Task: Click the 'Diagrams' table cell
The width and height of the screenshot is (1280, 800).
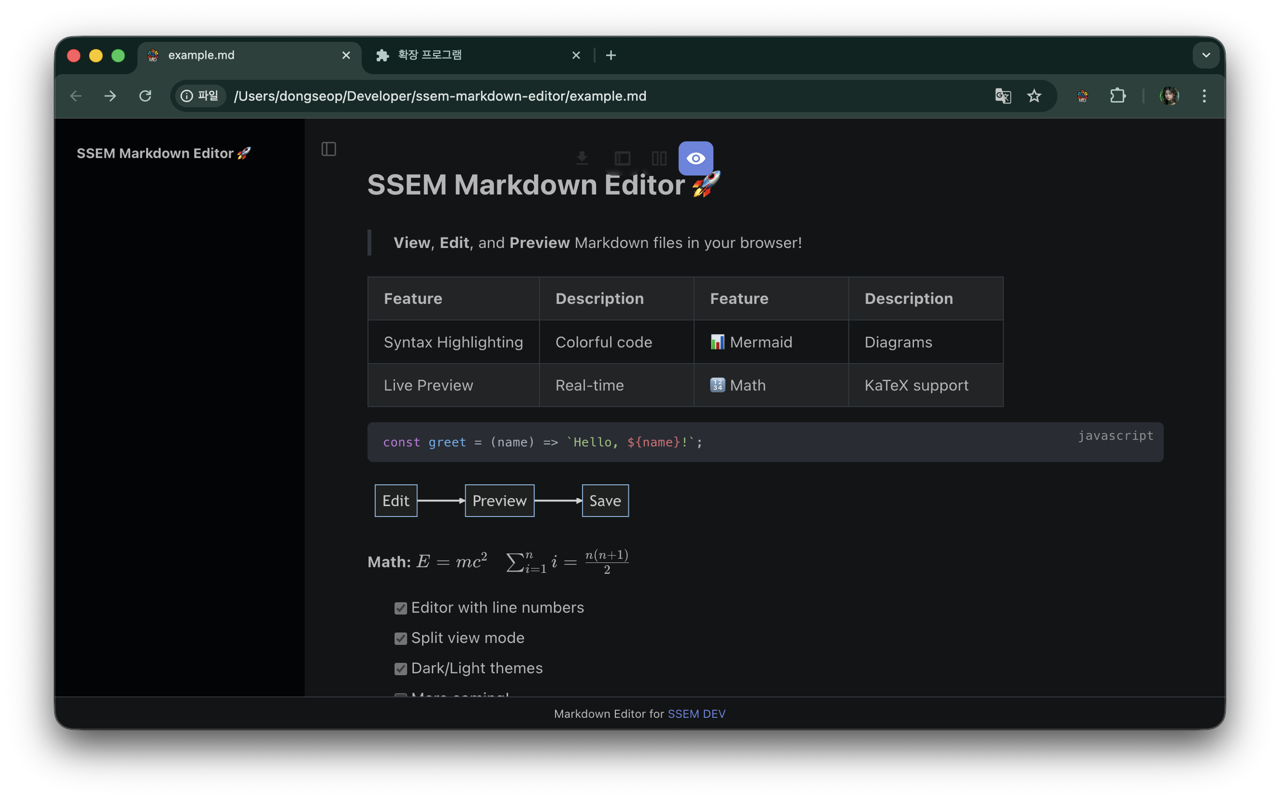Action: tap(926, 342)
